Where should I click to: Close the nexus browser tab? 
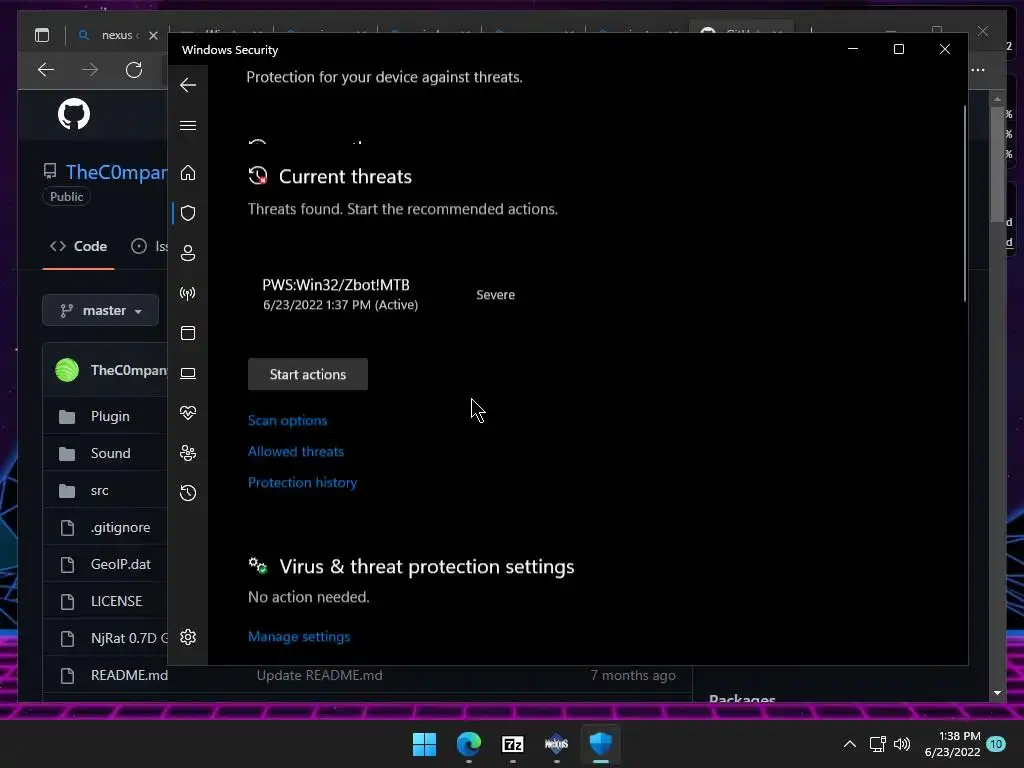153,35
